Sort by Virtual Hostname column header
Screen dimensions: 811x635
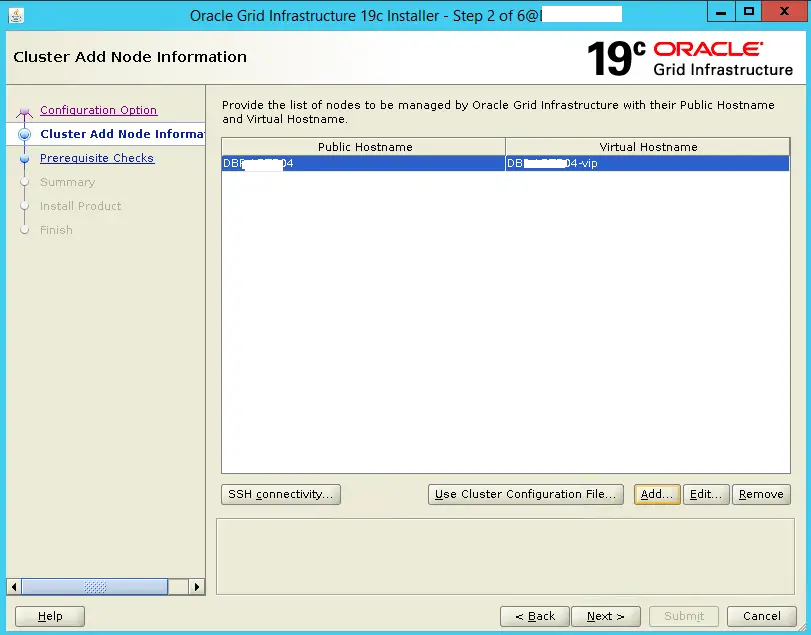[648, 147]
